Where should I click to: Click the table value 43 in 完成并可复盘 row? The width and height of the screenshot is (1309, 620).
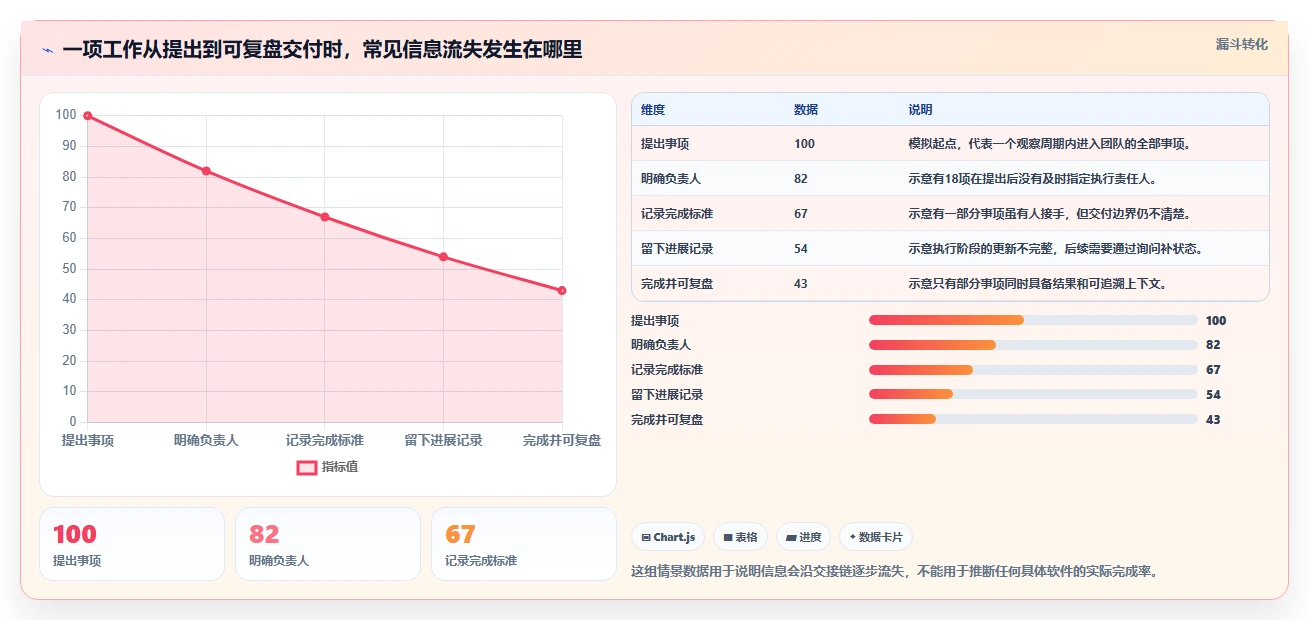click(801, 284)
